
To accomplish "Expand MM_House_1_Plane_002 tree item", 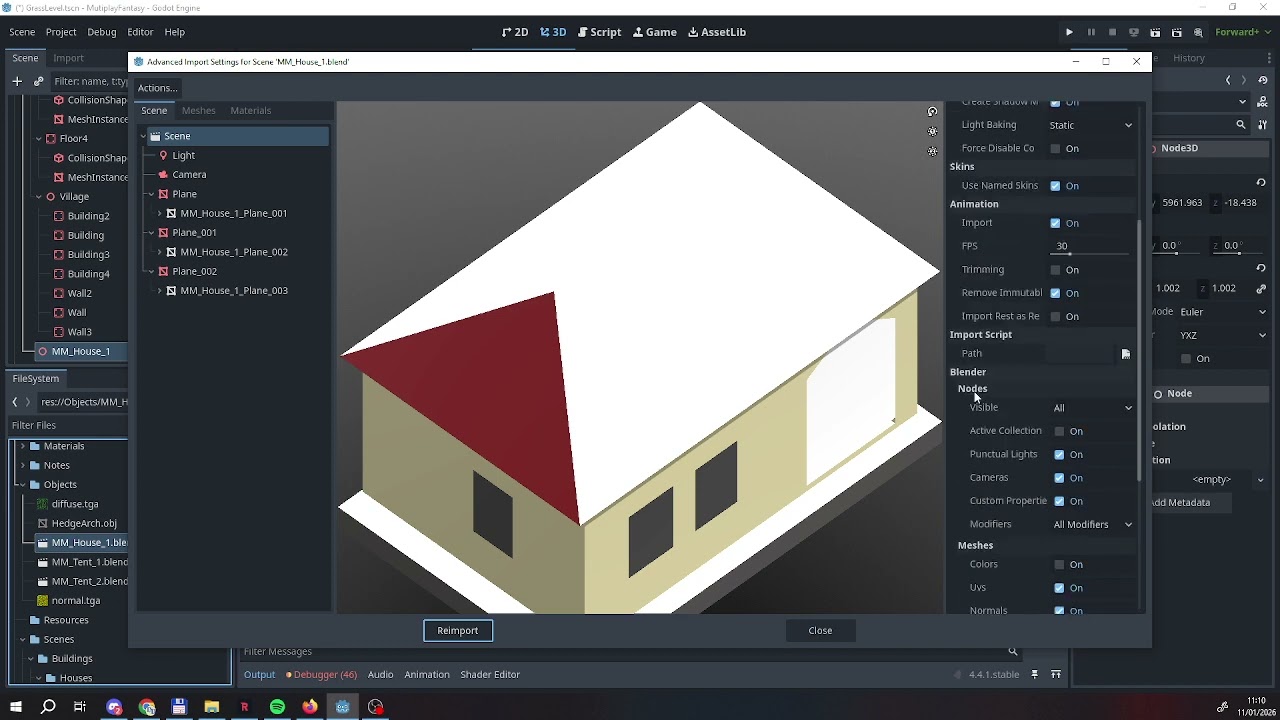I will point(159,252).
